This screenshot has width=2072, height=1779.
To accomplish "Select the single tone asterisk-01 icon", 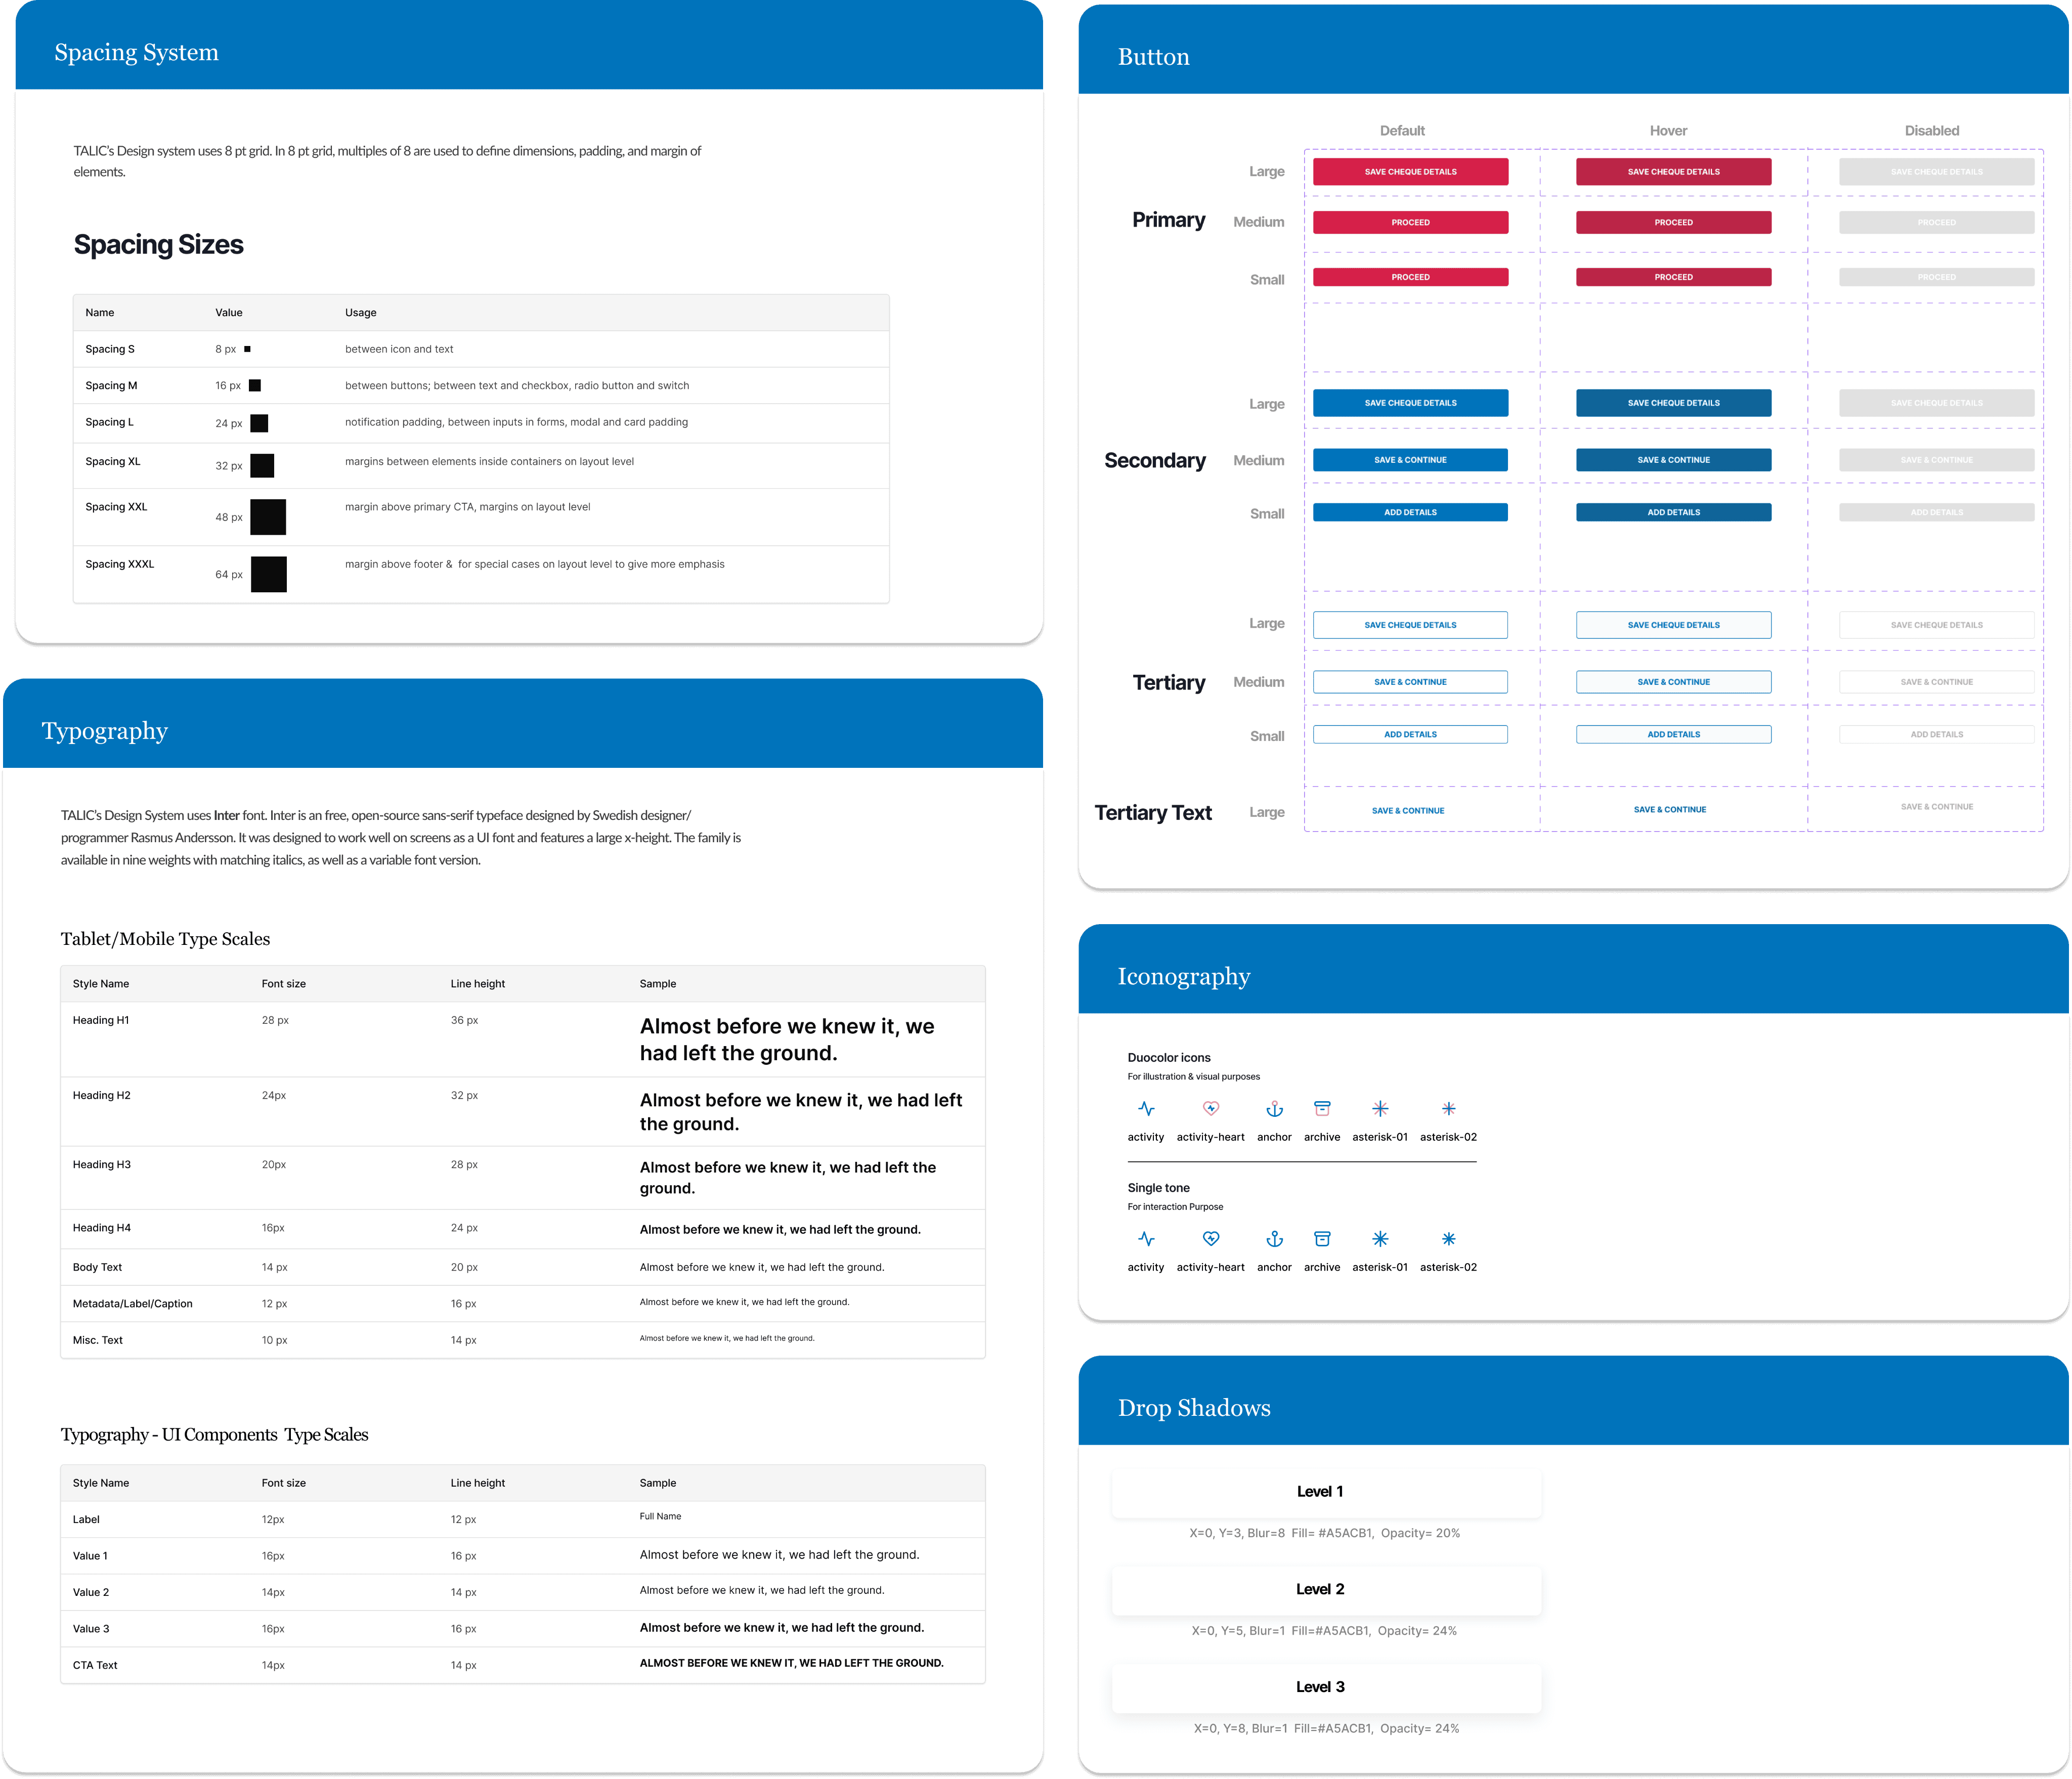I will 1379,1238.
